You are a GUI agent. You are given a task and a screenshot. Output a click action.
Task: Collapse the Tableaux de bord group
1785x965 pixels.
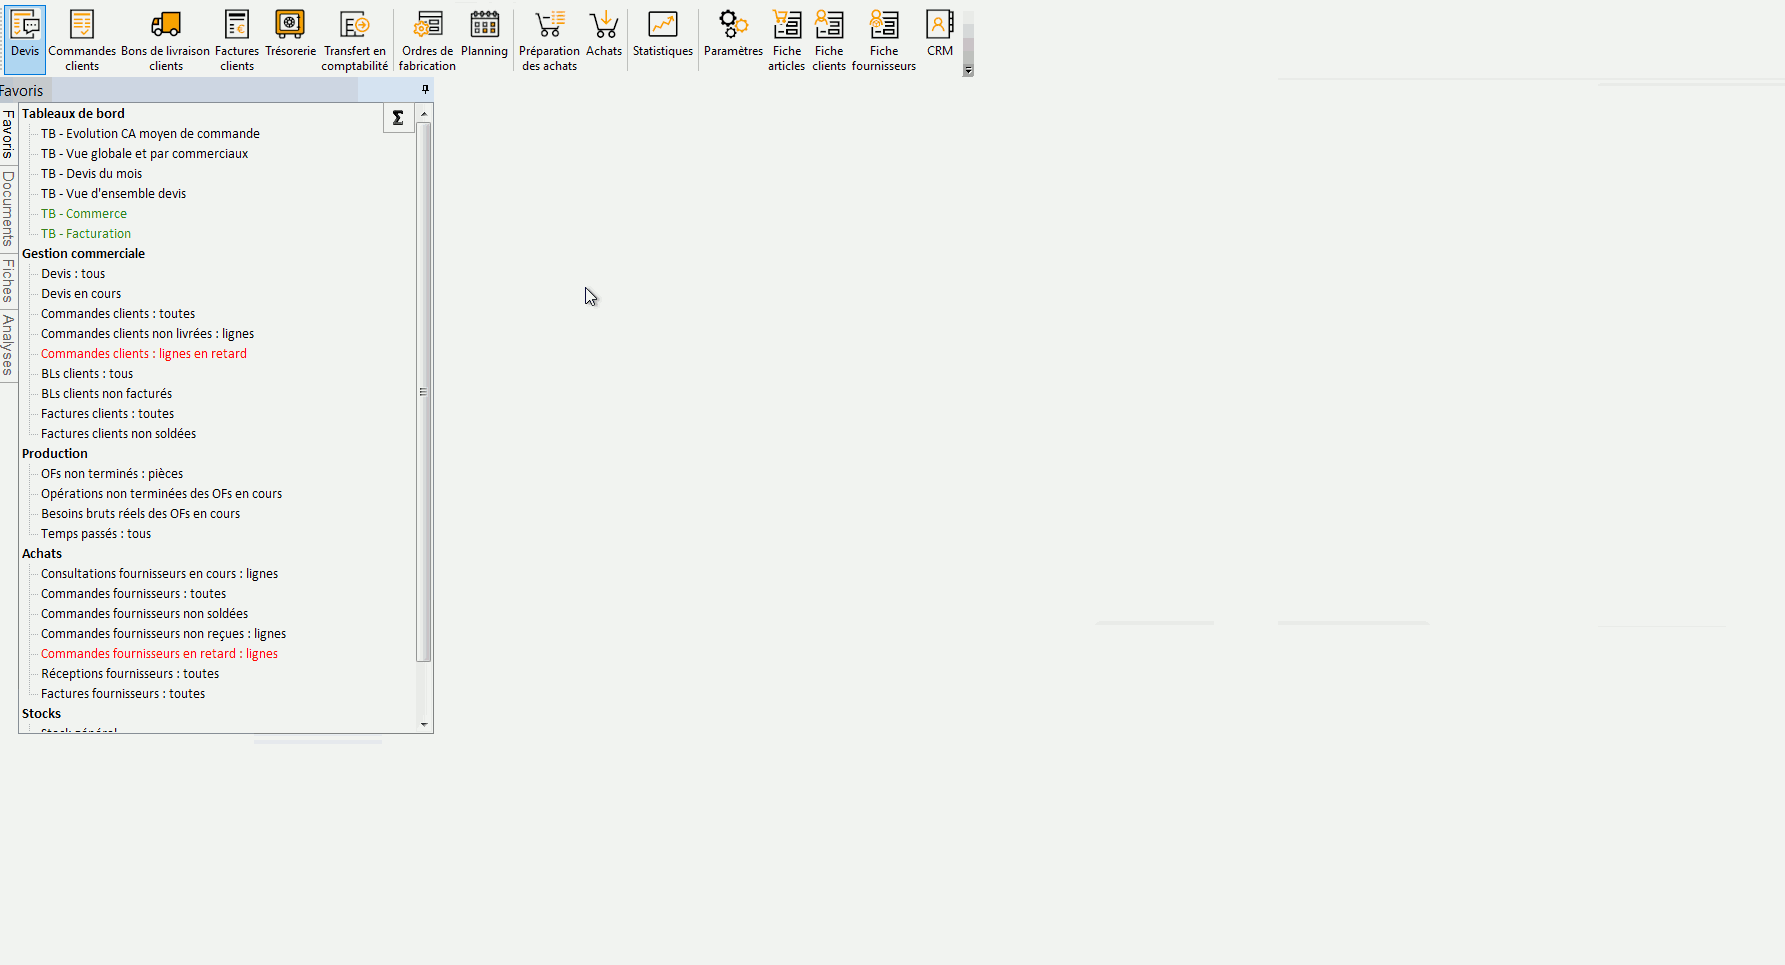(x=73, y=114)
